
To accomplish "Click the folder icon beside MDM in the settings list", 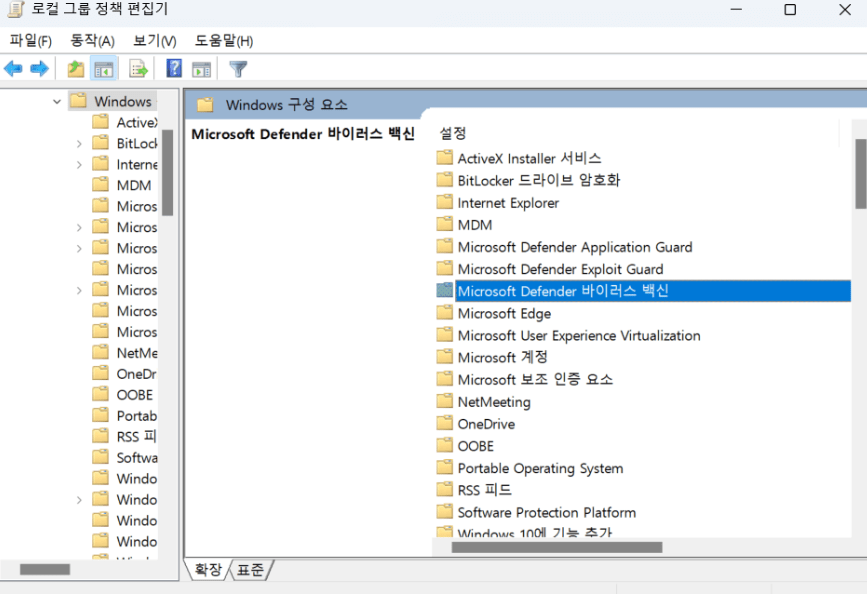I will (x=445, y=225).
